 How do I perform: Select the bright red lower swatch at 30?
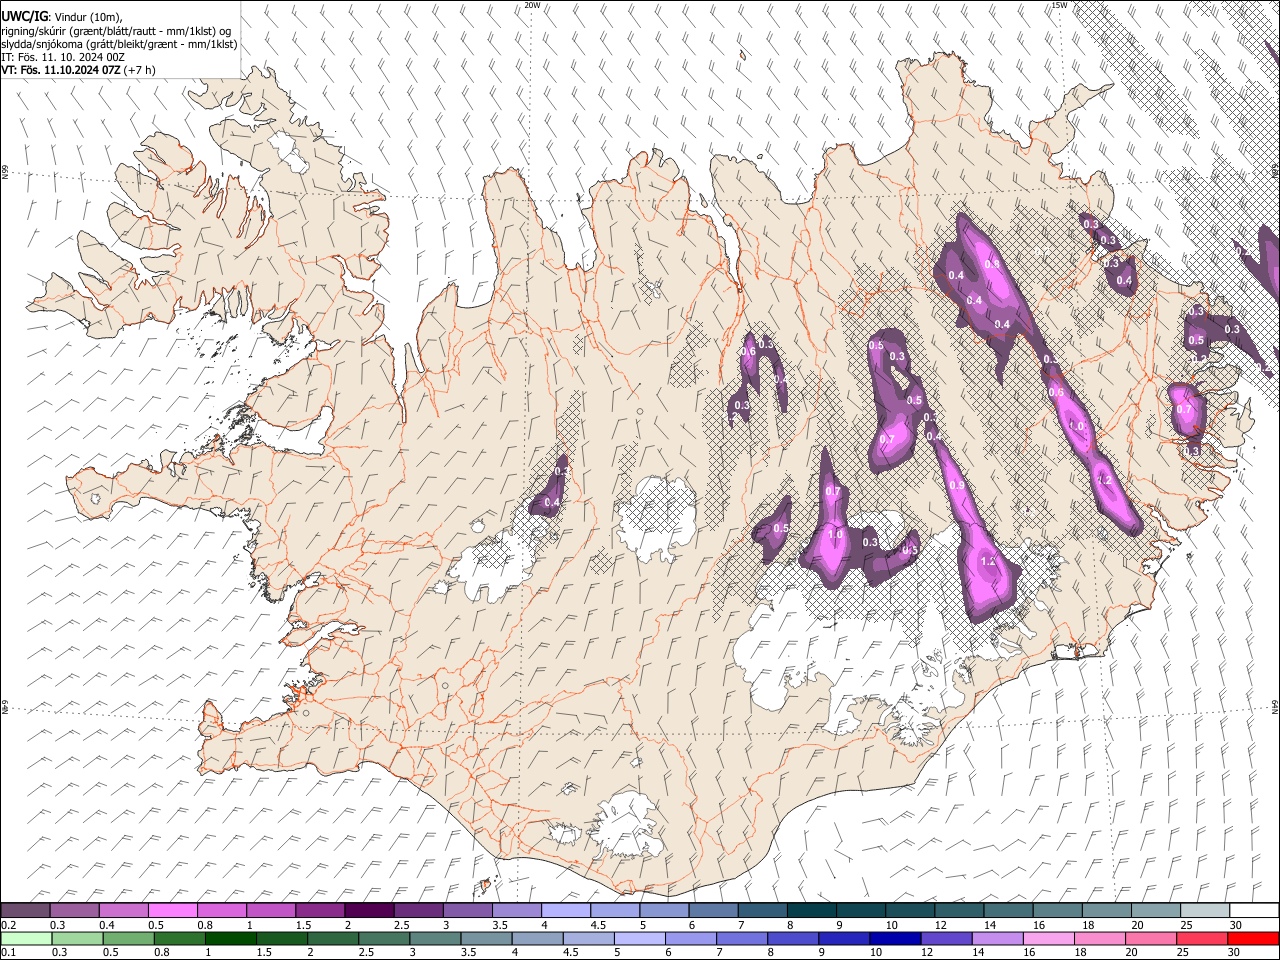[x=1252, y=938]
